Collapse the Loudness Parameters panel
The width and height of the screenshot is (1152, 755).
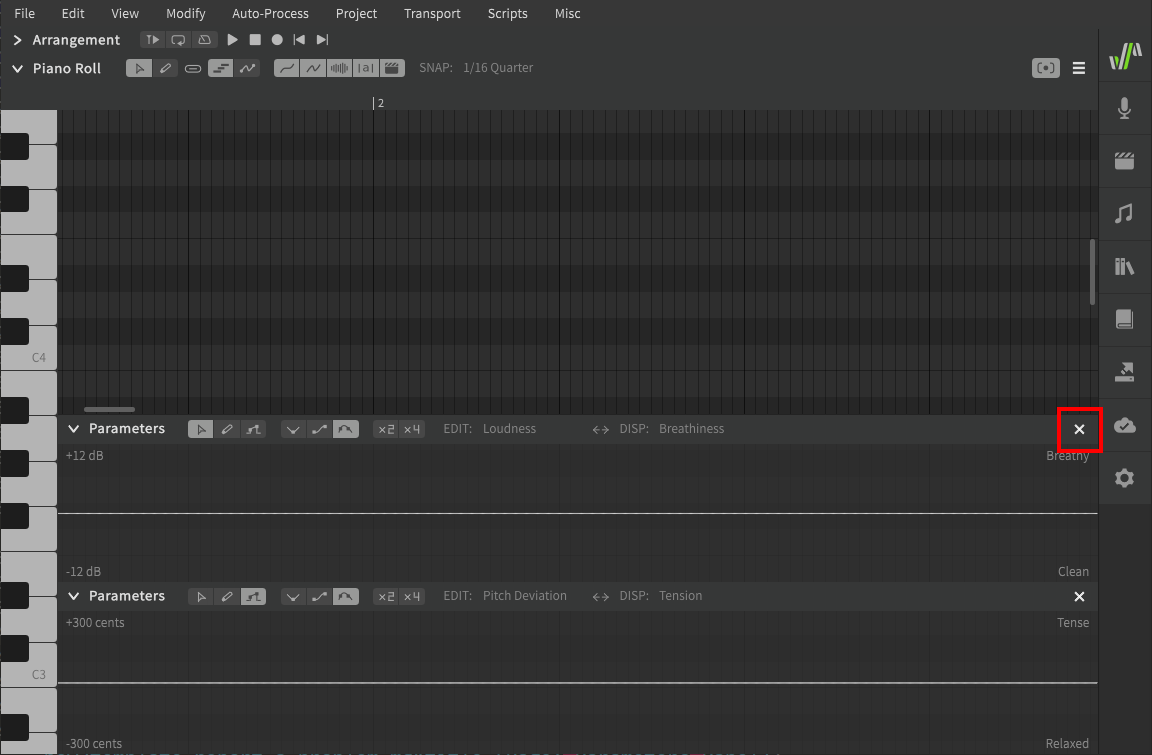tap(73, 429)
